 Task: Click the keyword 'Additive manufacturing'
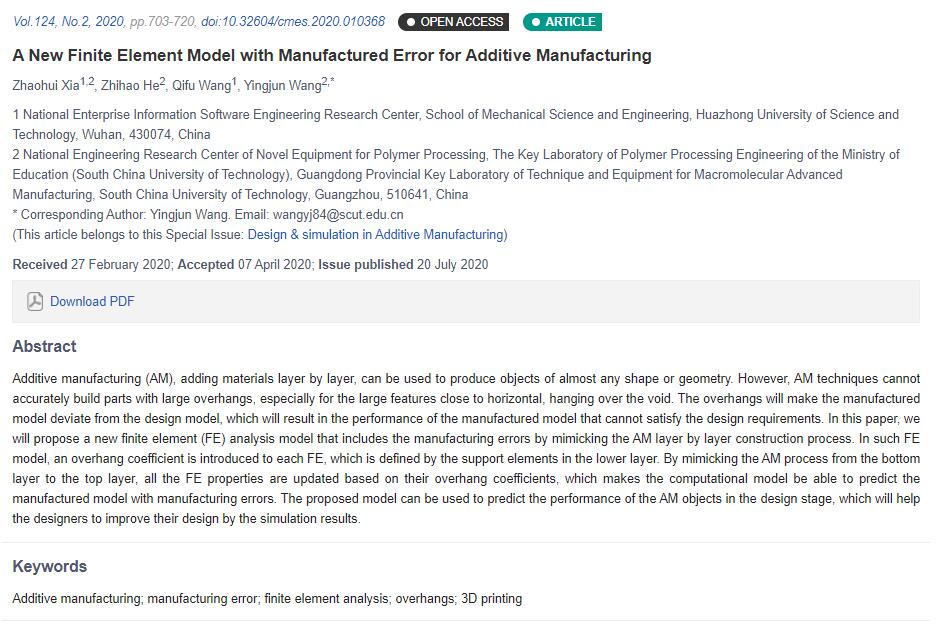click(76, 599)
